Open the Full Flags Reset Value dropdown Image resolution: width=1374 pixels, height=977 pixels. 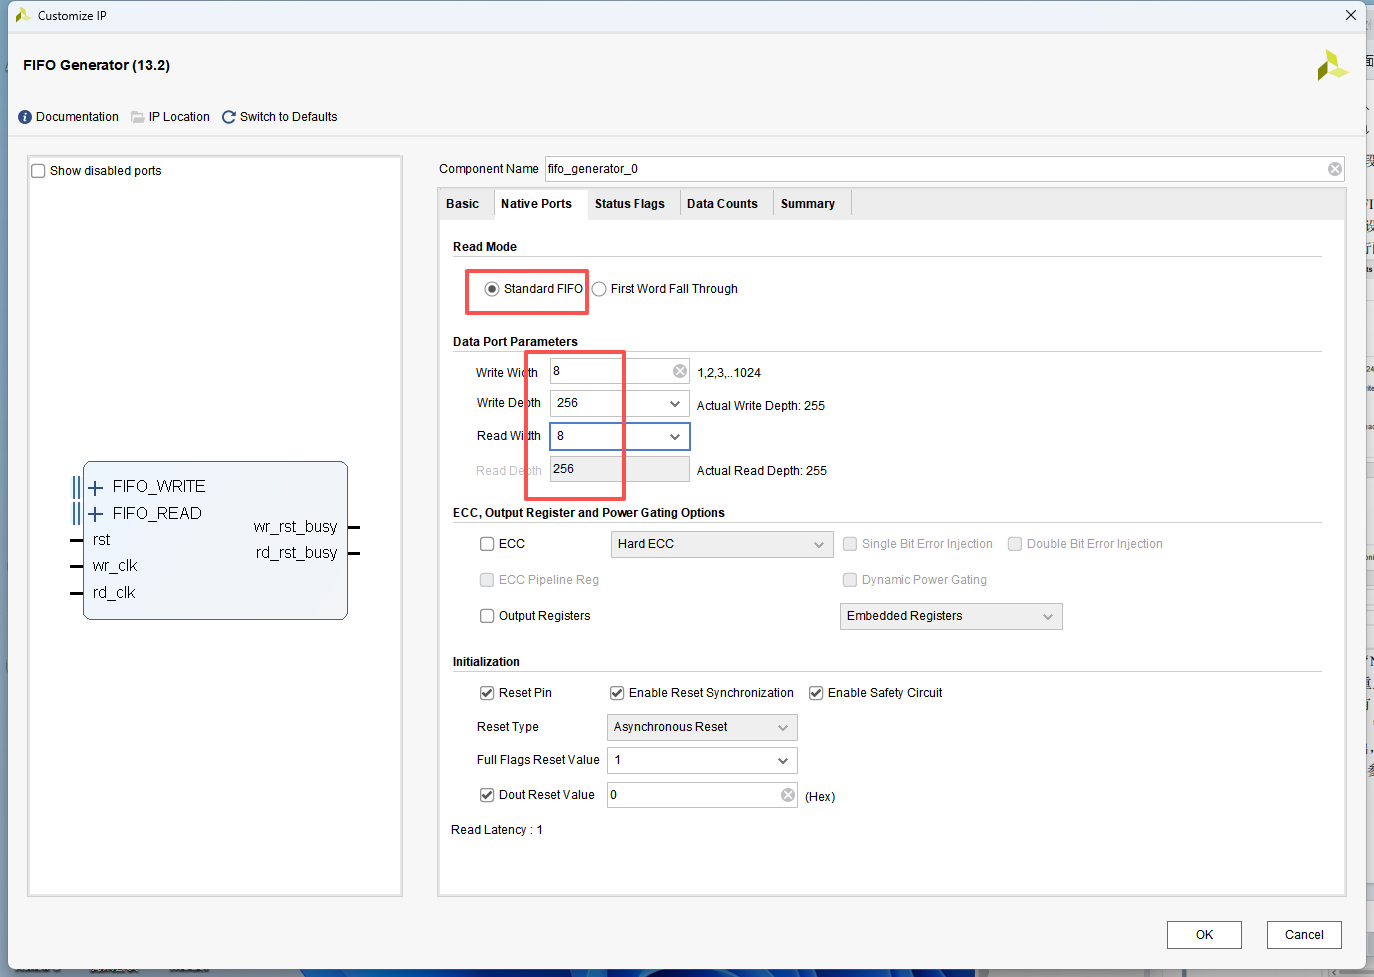click(701, 760)
